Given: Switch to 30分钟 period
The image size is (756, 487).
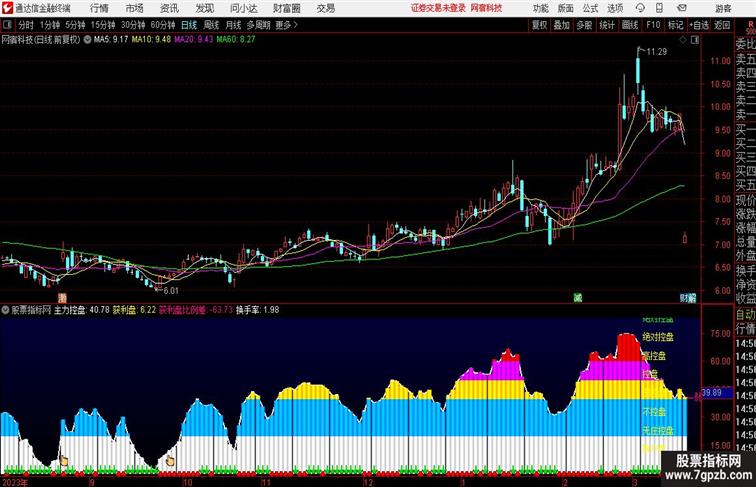Looking at the screenshot, I should pos(133,25).
